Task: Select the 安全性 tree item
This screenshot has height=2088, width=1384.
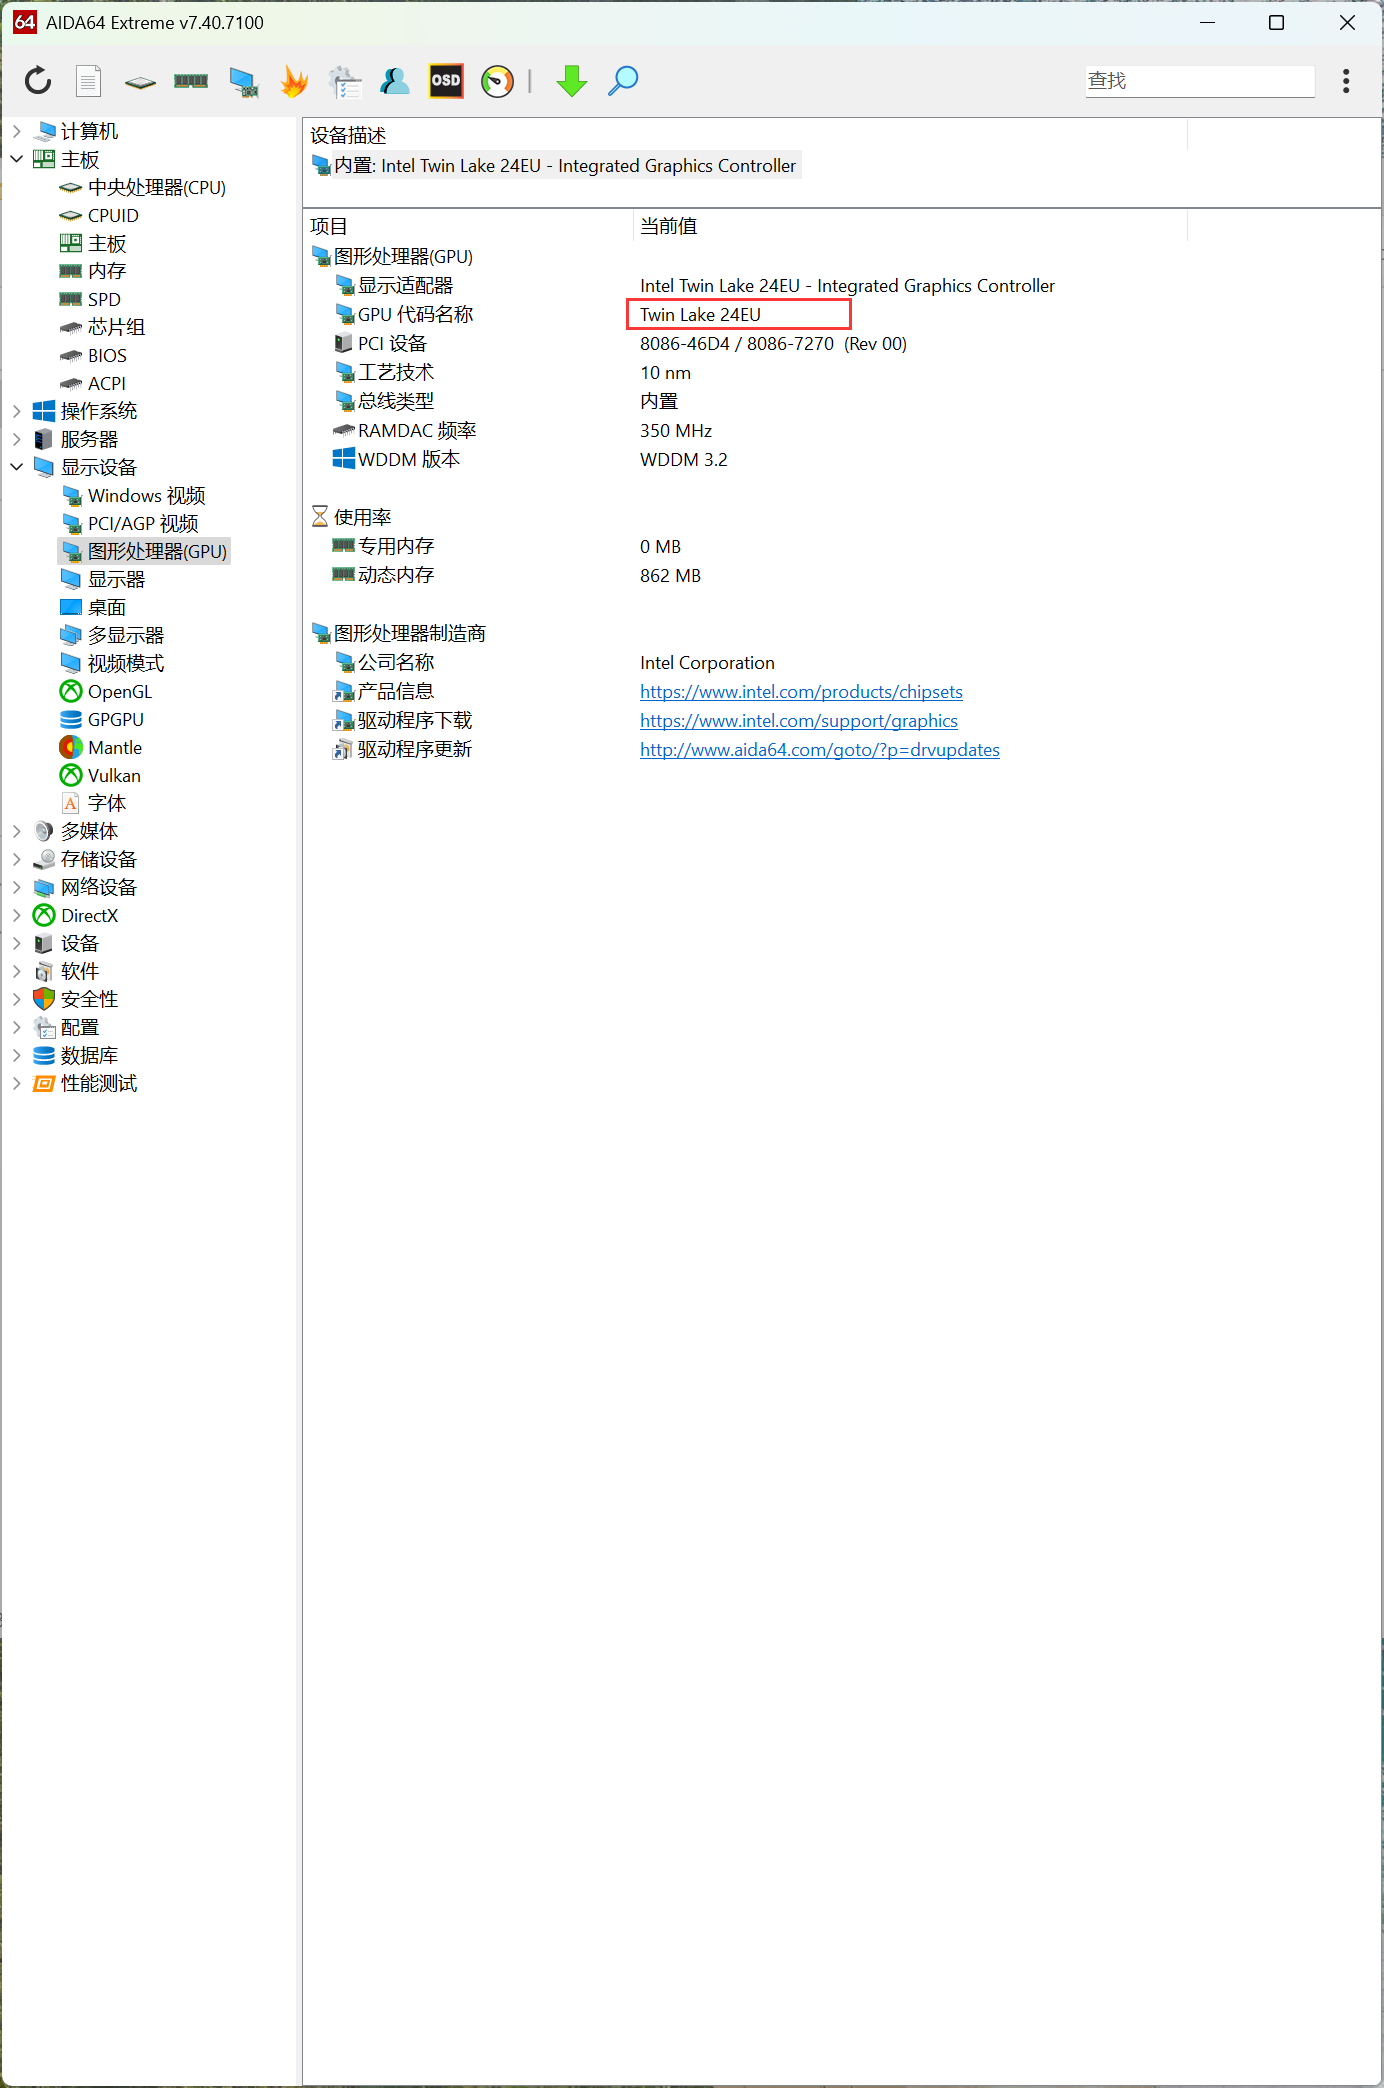Action: point(76,999)
